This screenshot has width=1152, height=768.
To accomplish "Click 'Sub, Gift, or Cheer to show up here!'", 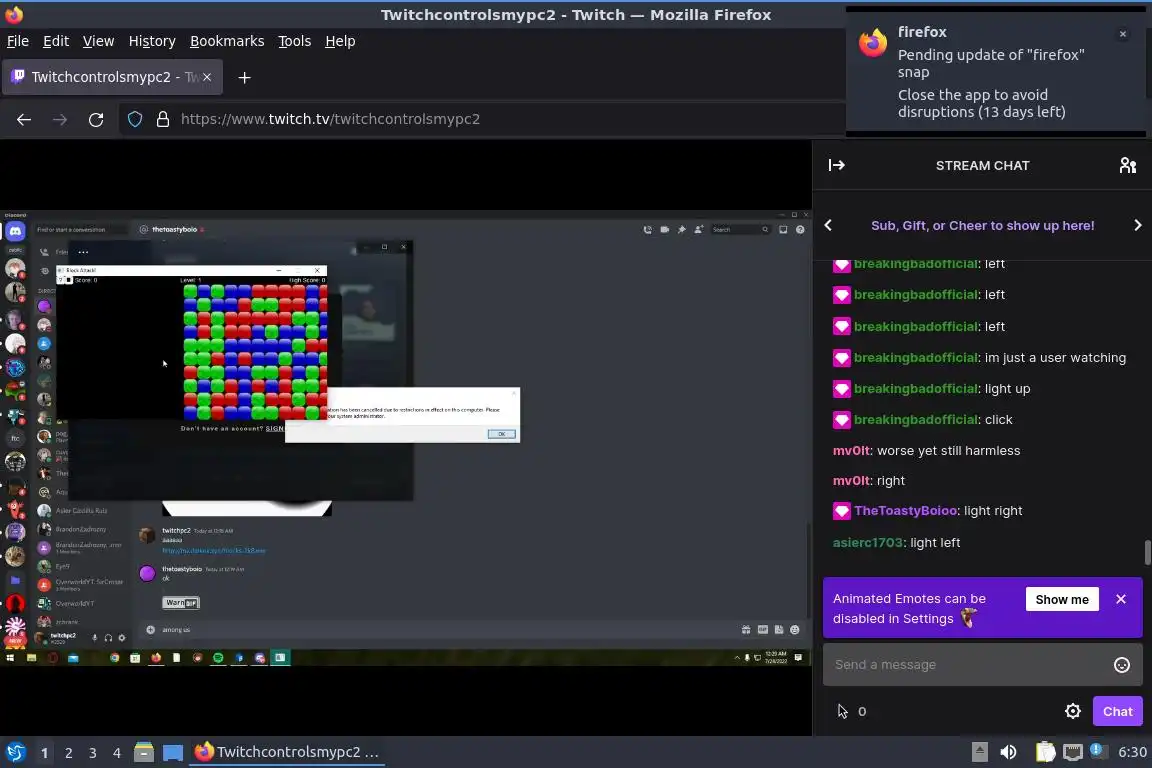I will point(982,226).
